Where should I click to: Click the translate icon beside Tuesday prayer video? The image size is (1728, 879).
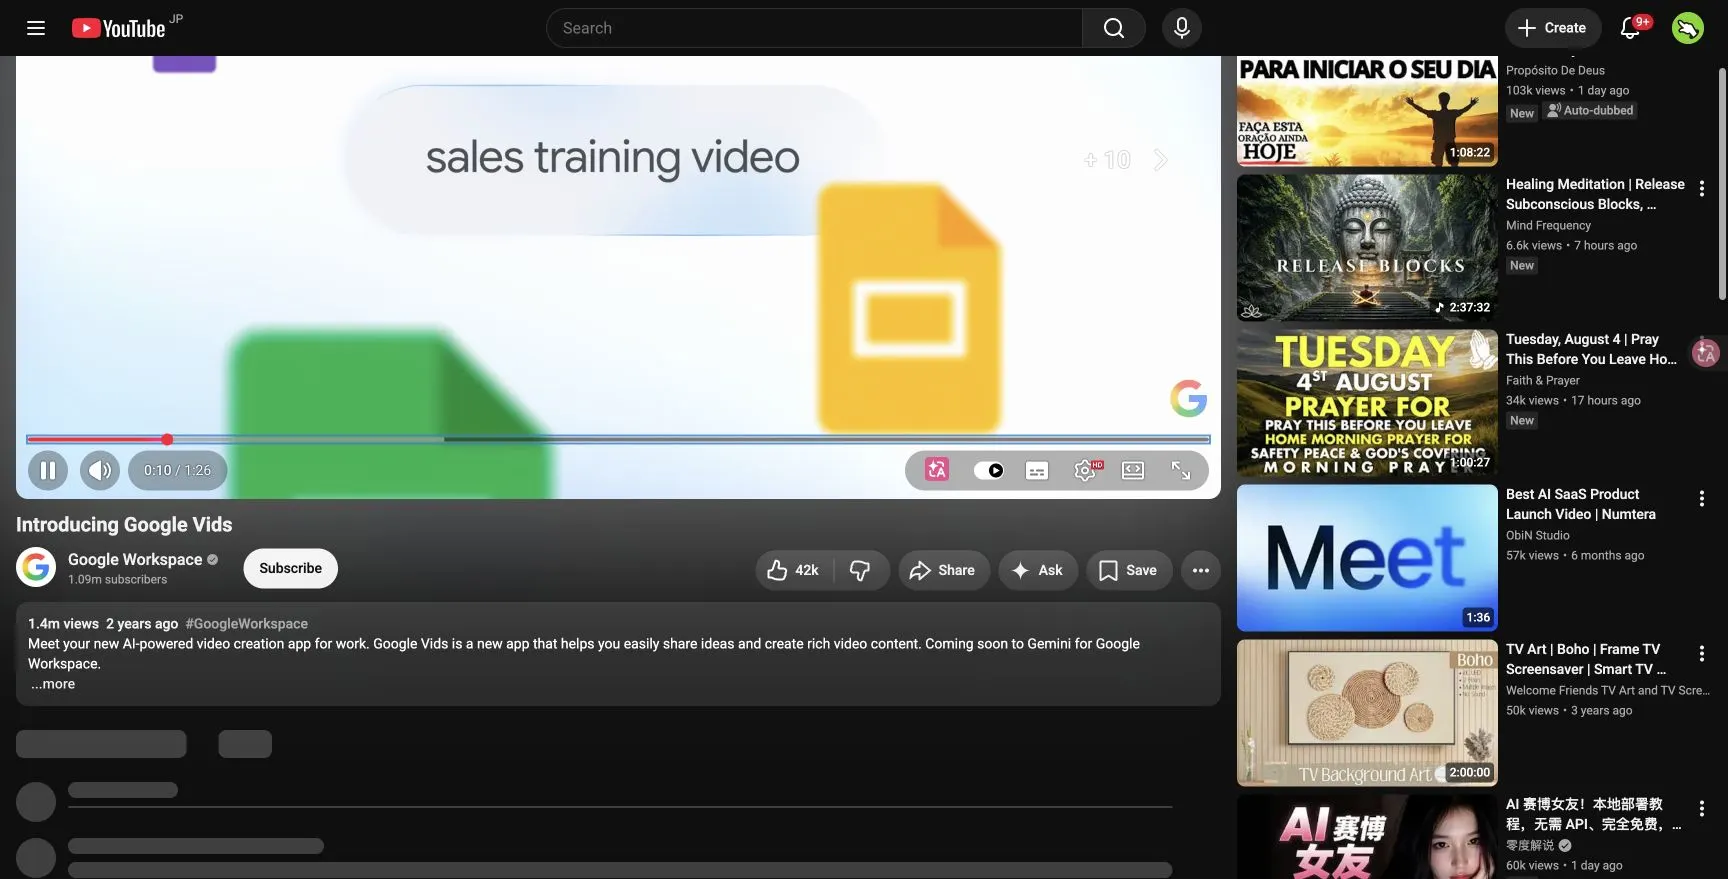1705,352
